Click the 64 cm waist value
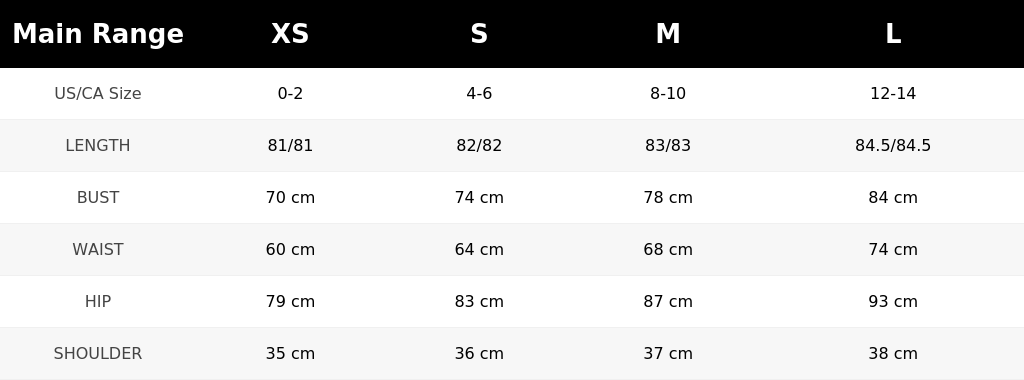Image resolution: width=1024 pixels, height=380 pixels. 479,249
